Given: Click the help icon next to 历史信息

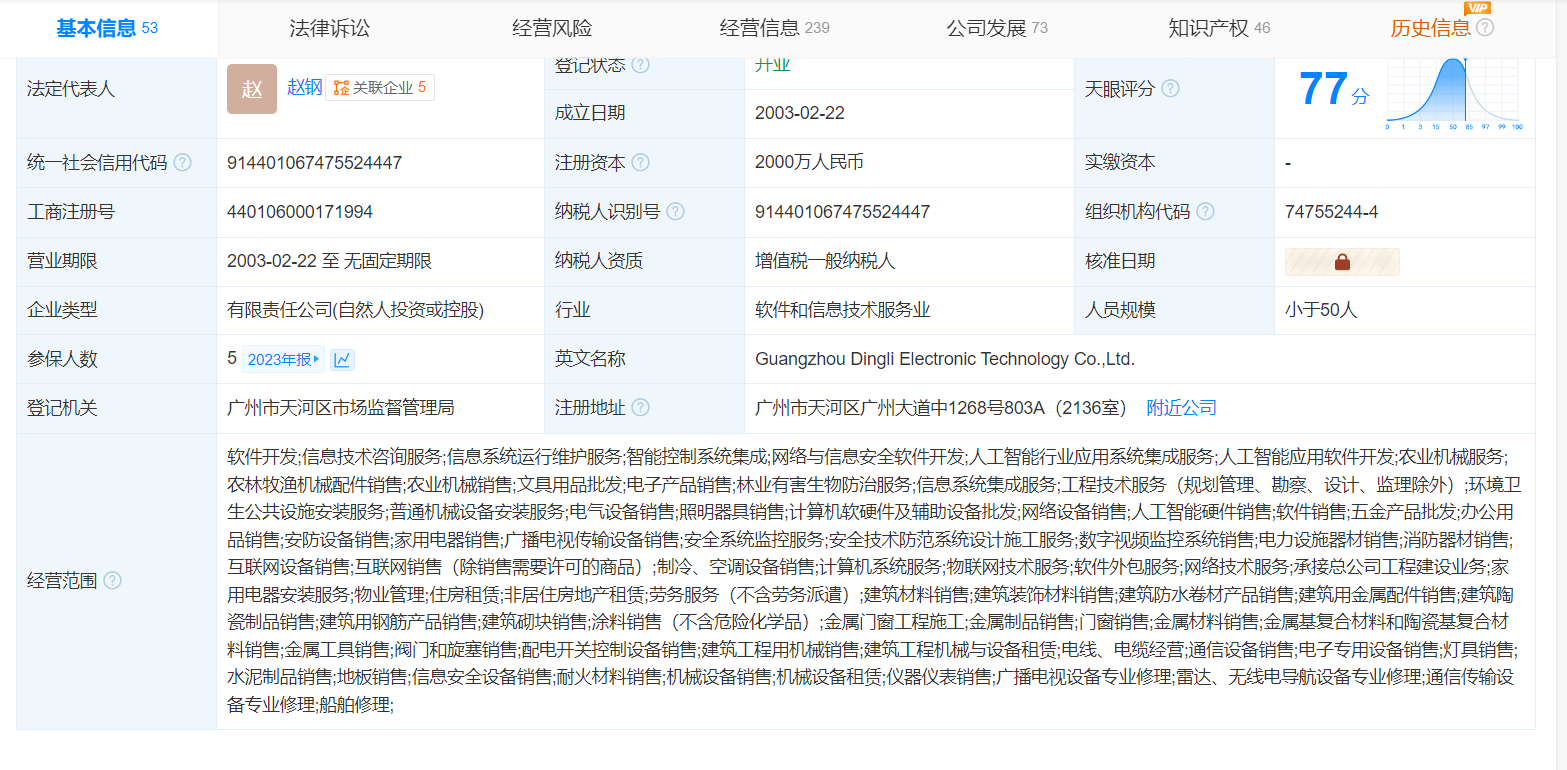Looking at the screenshot, I should tap(1485, 28).
